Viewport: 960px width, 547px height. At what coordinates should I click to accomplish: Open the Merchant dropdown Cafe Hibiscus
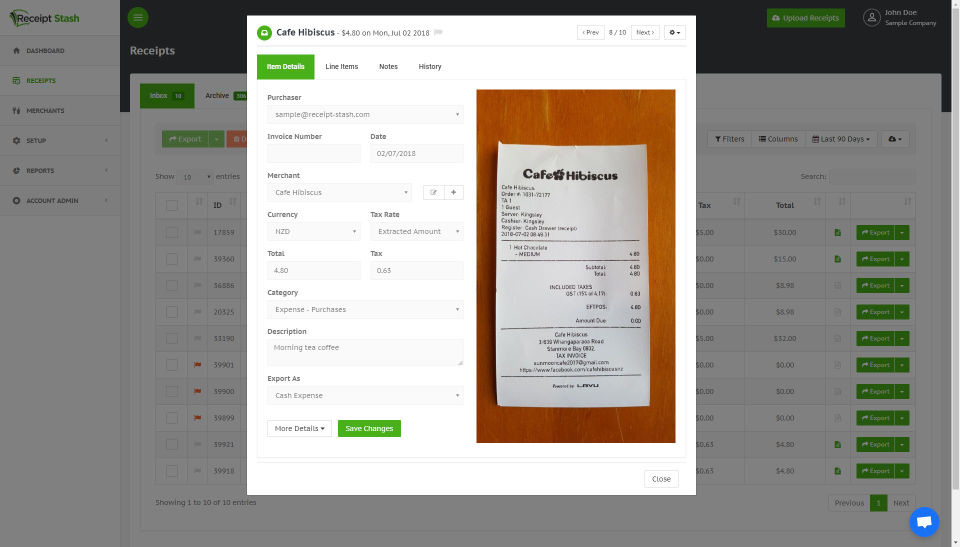tap(339, 192)
